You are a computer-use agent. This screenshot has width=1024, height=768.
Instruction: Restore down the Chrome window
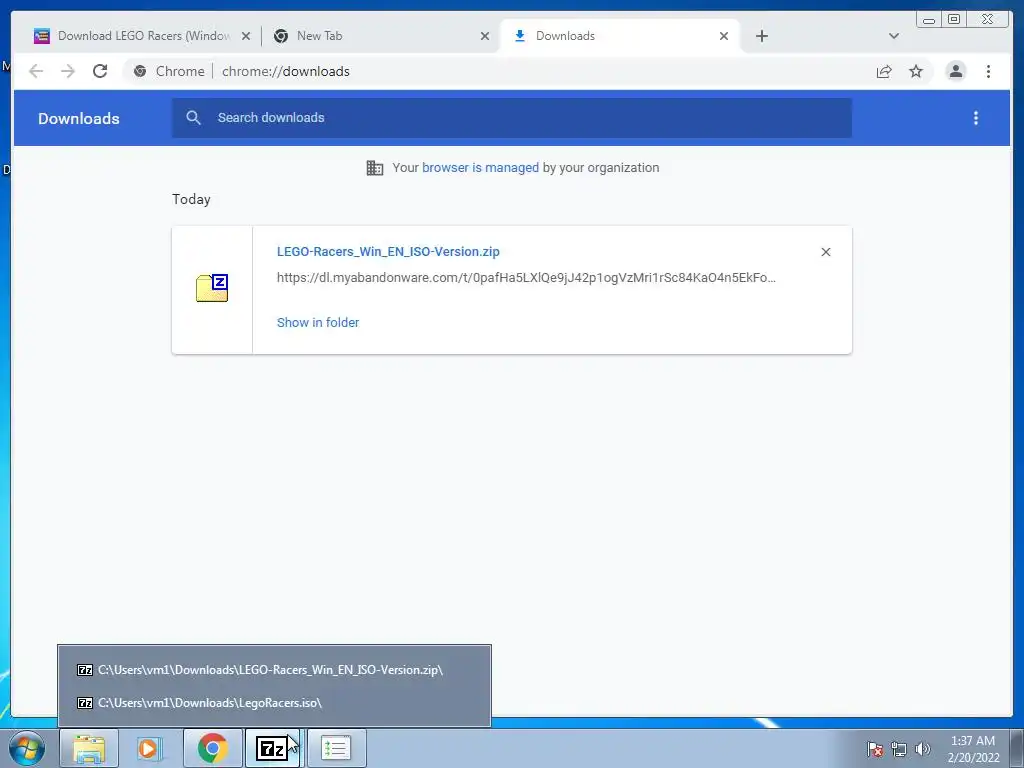click(x=953, y=20)
